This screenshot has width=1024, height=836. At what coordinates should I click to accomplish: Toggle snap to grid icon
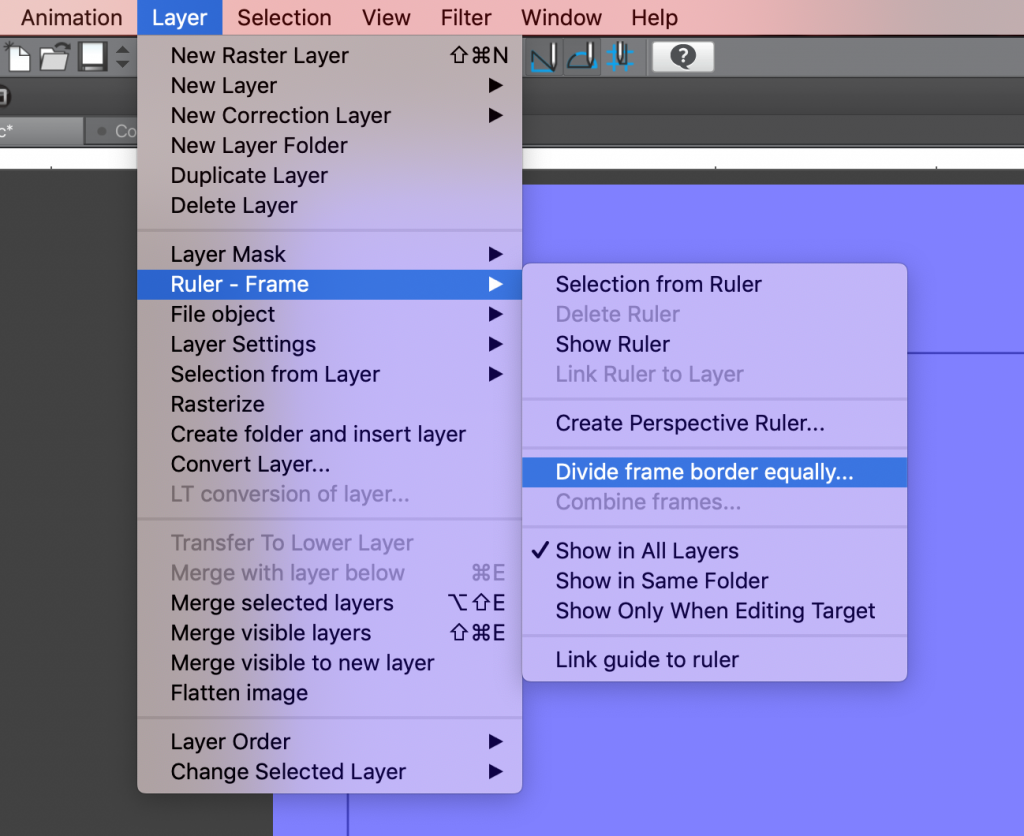619,57
